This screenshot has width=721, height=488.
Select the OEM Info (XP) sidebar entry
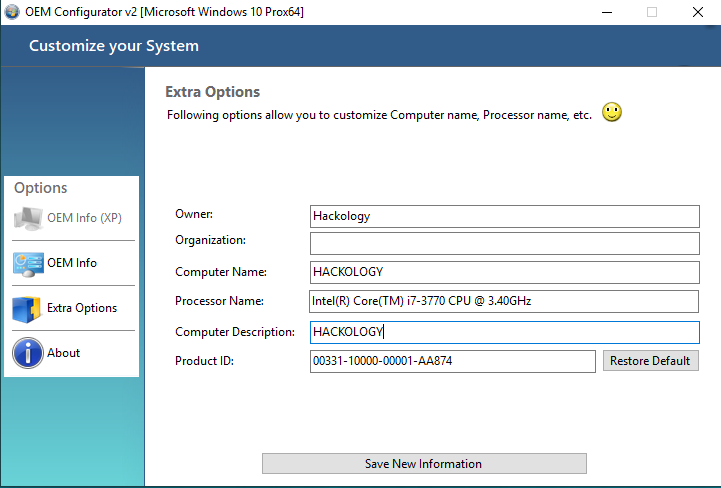tap(84, 218)
